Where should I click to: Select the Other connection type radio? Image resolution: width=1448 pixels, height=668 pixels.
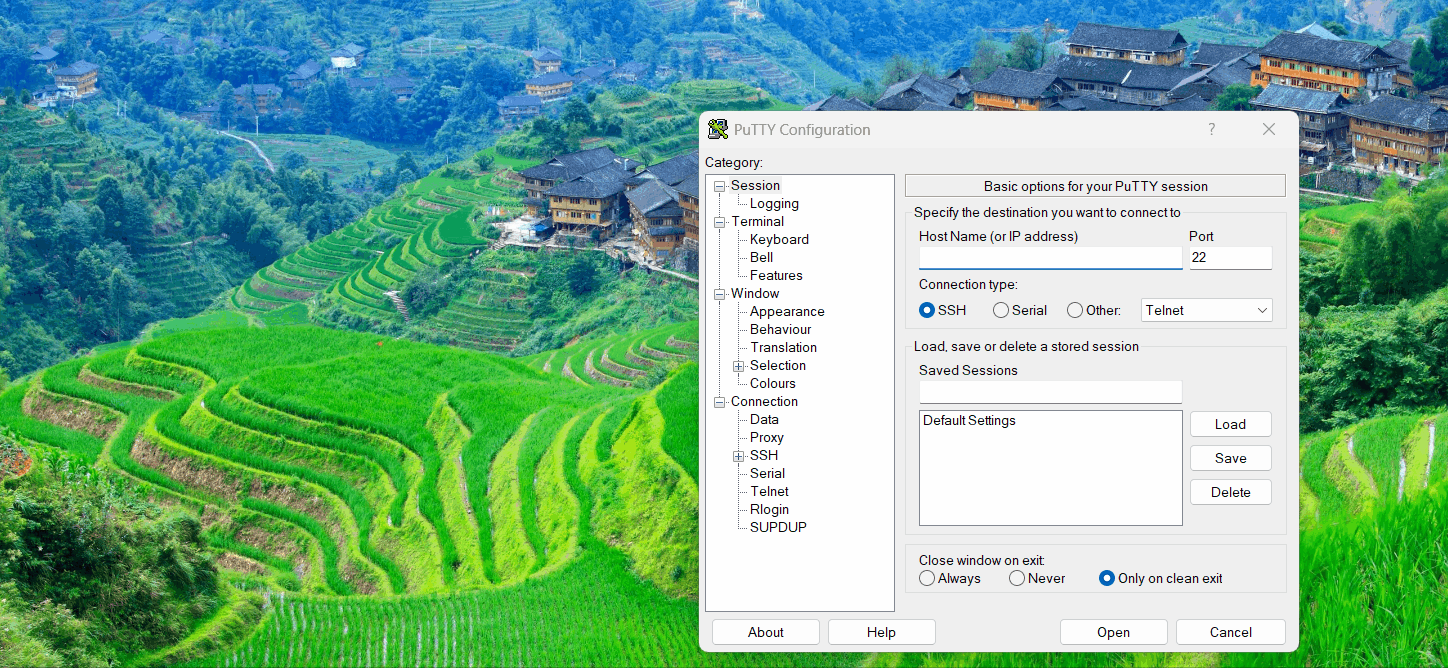tap(1075, 310)
